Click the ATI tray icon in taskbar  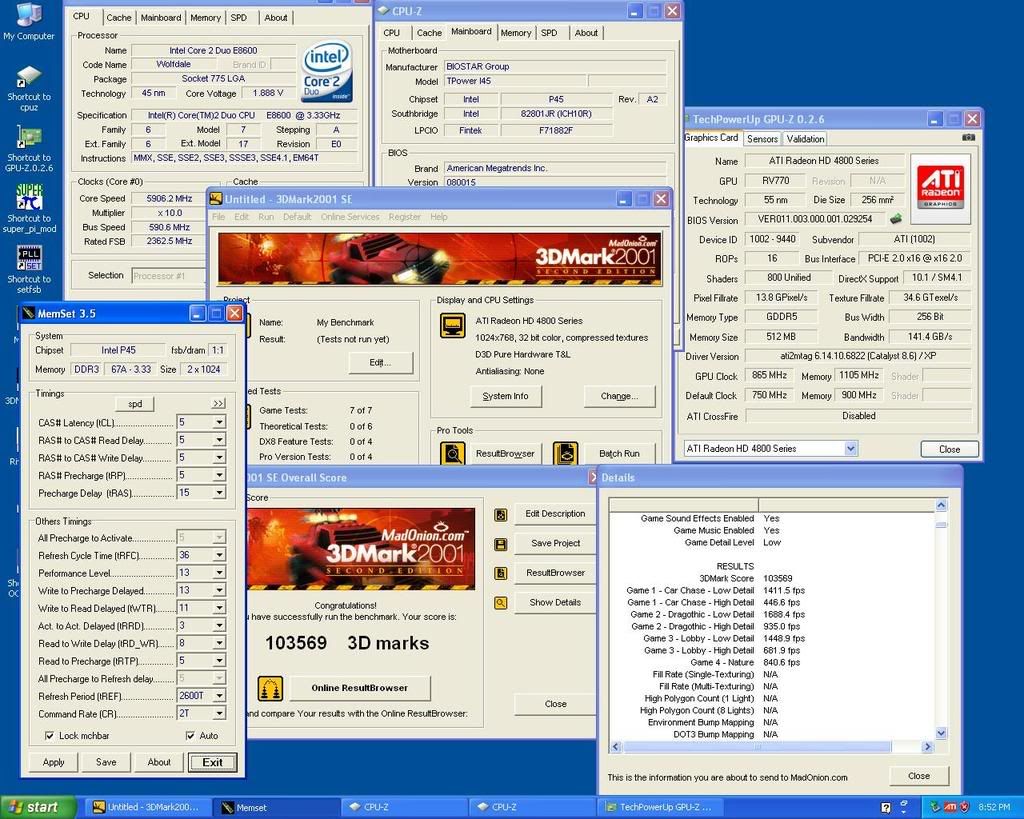click(x=950, y=807)
